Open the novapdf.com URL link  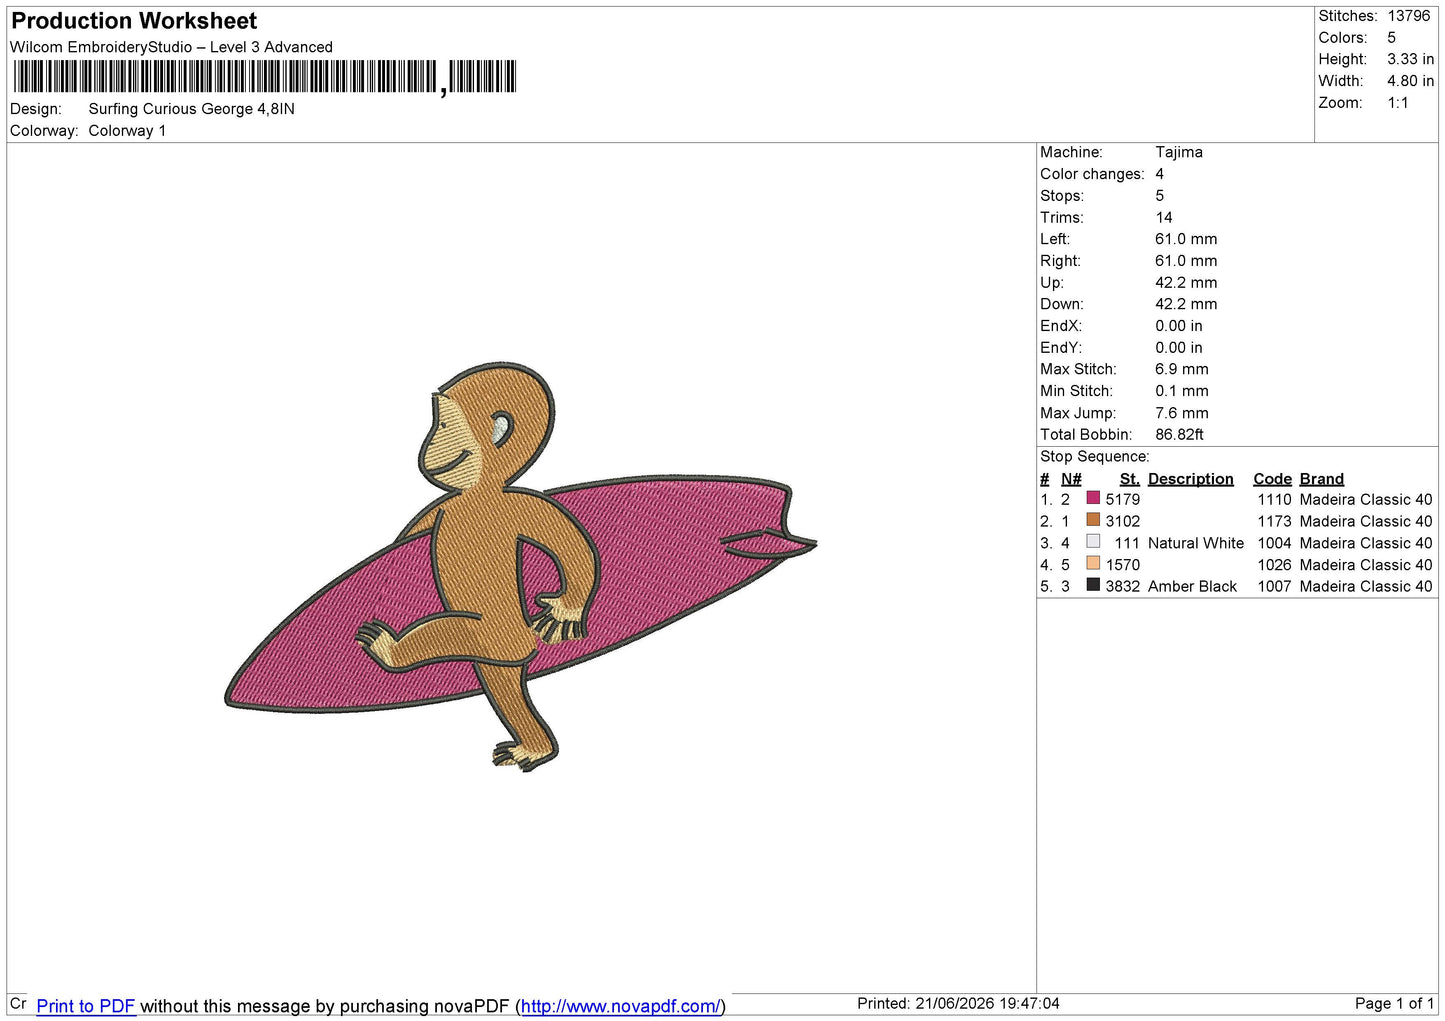pos(619,1006)
